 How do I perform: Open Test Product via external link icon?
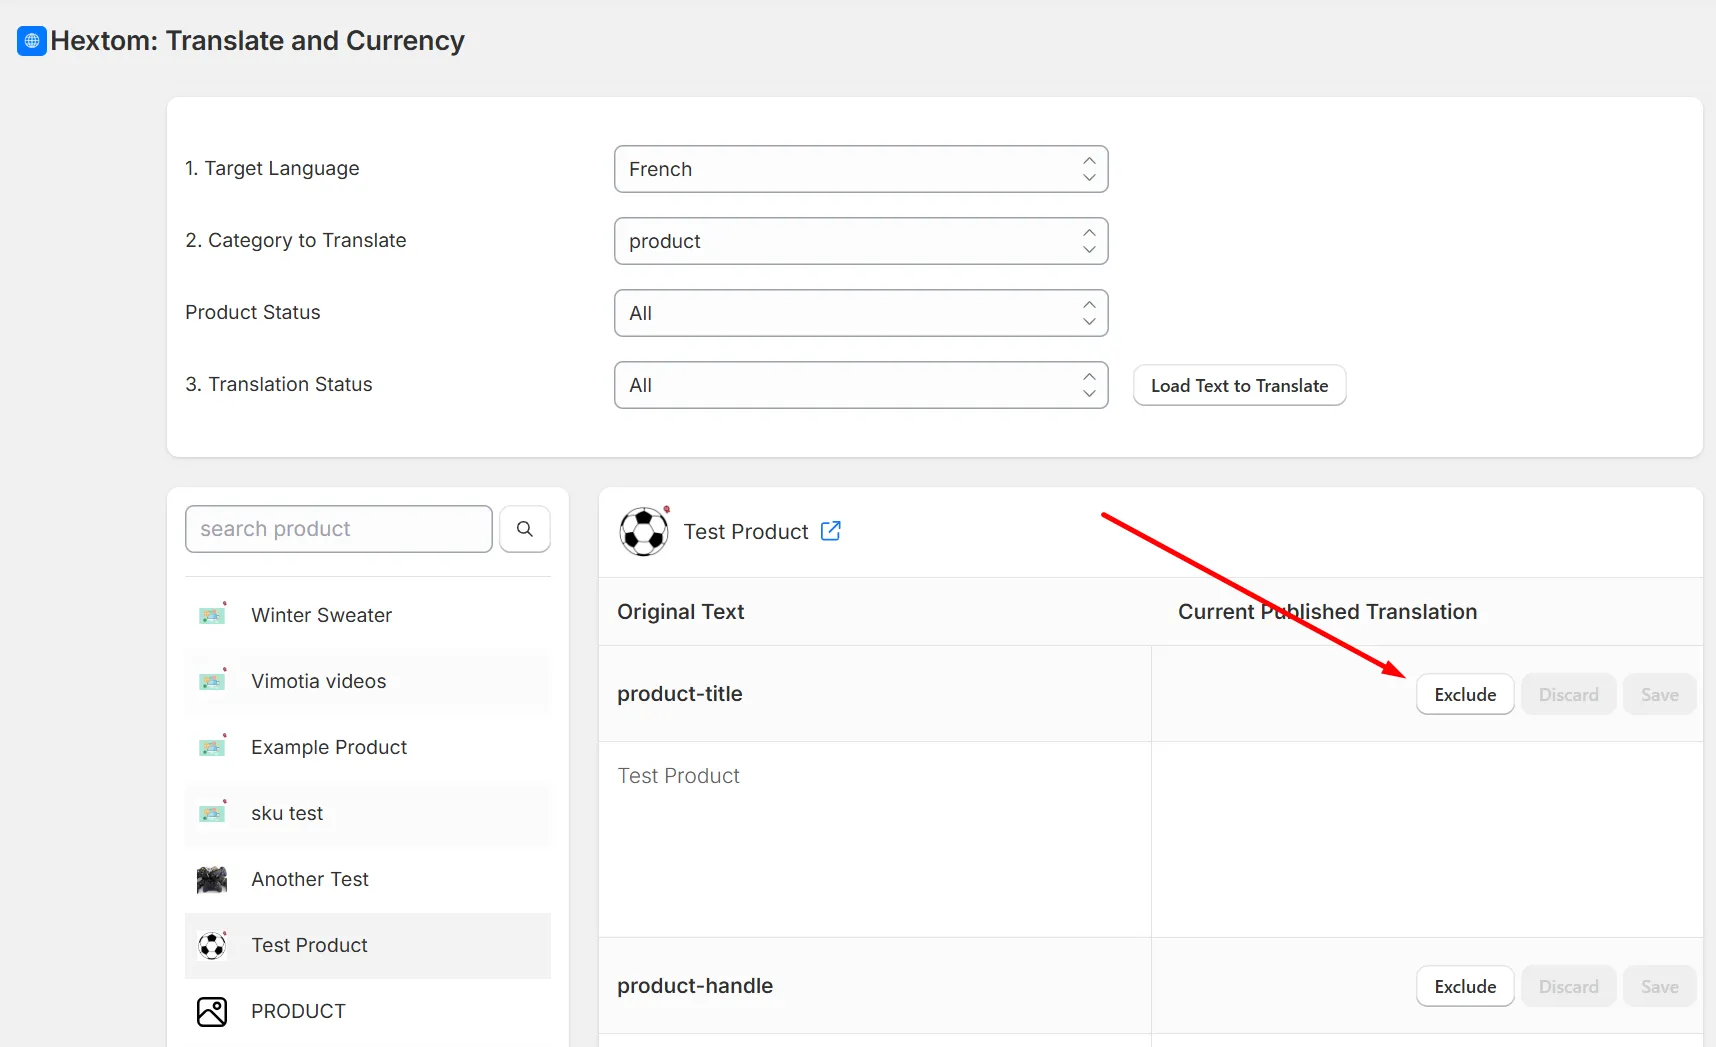[x=831, y=531]
